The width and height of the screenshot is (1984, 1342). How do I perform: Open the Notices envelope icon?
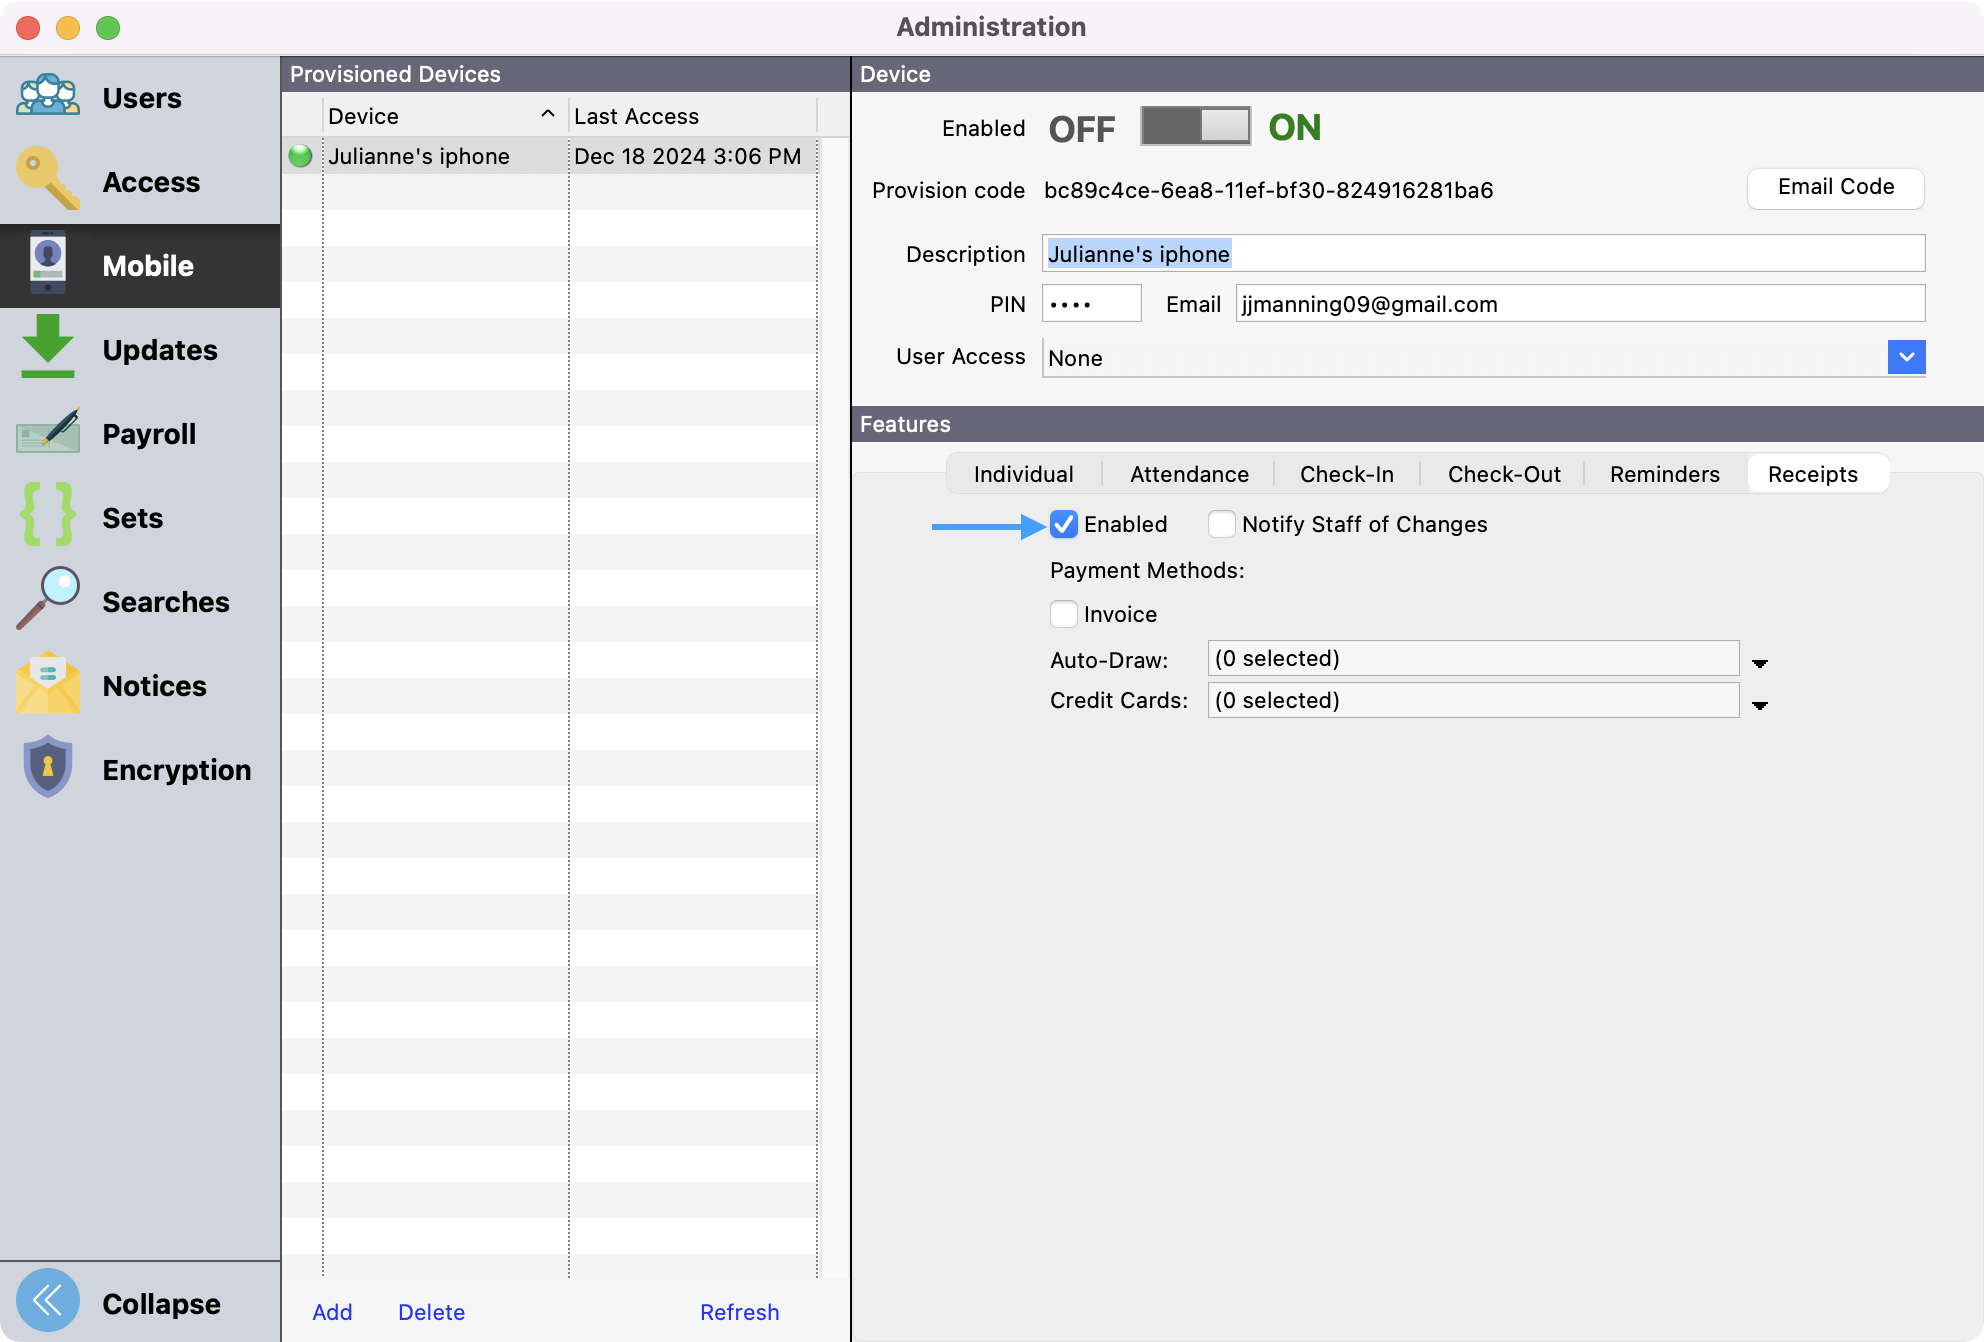[48, 685]
